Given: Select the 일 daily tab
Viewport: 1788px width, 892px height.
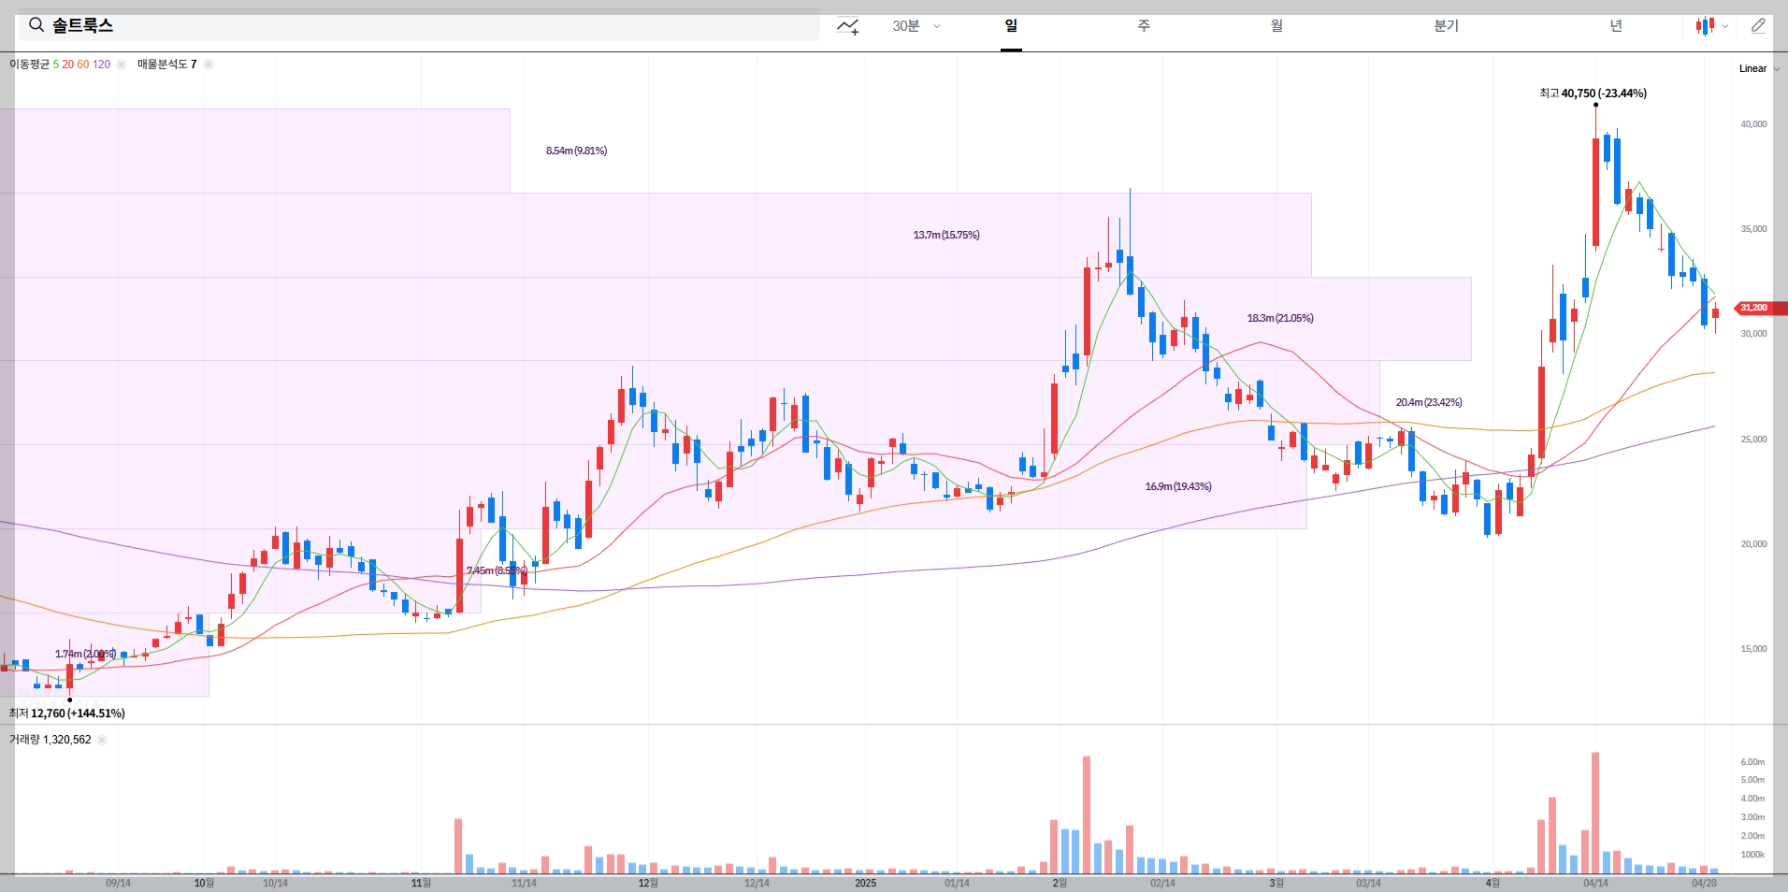Looking at the screenshot, I should tap(1011, 26).
